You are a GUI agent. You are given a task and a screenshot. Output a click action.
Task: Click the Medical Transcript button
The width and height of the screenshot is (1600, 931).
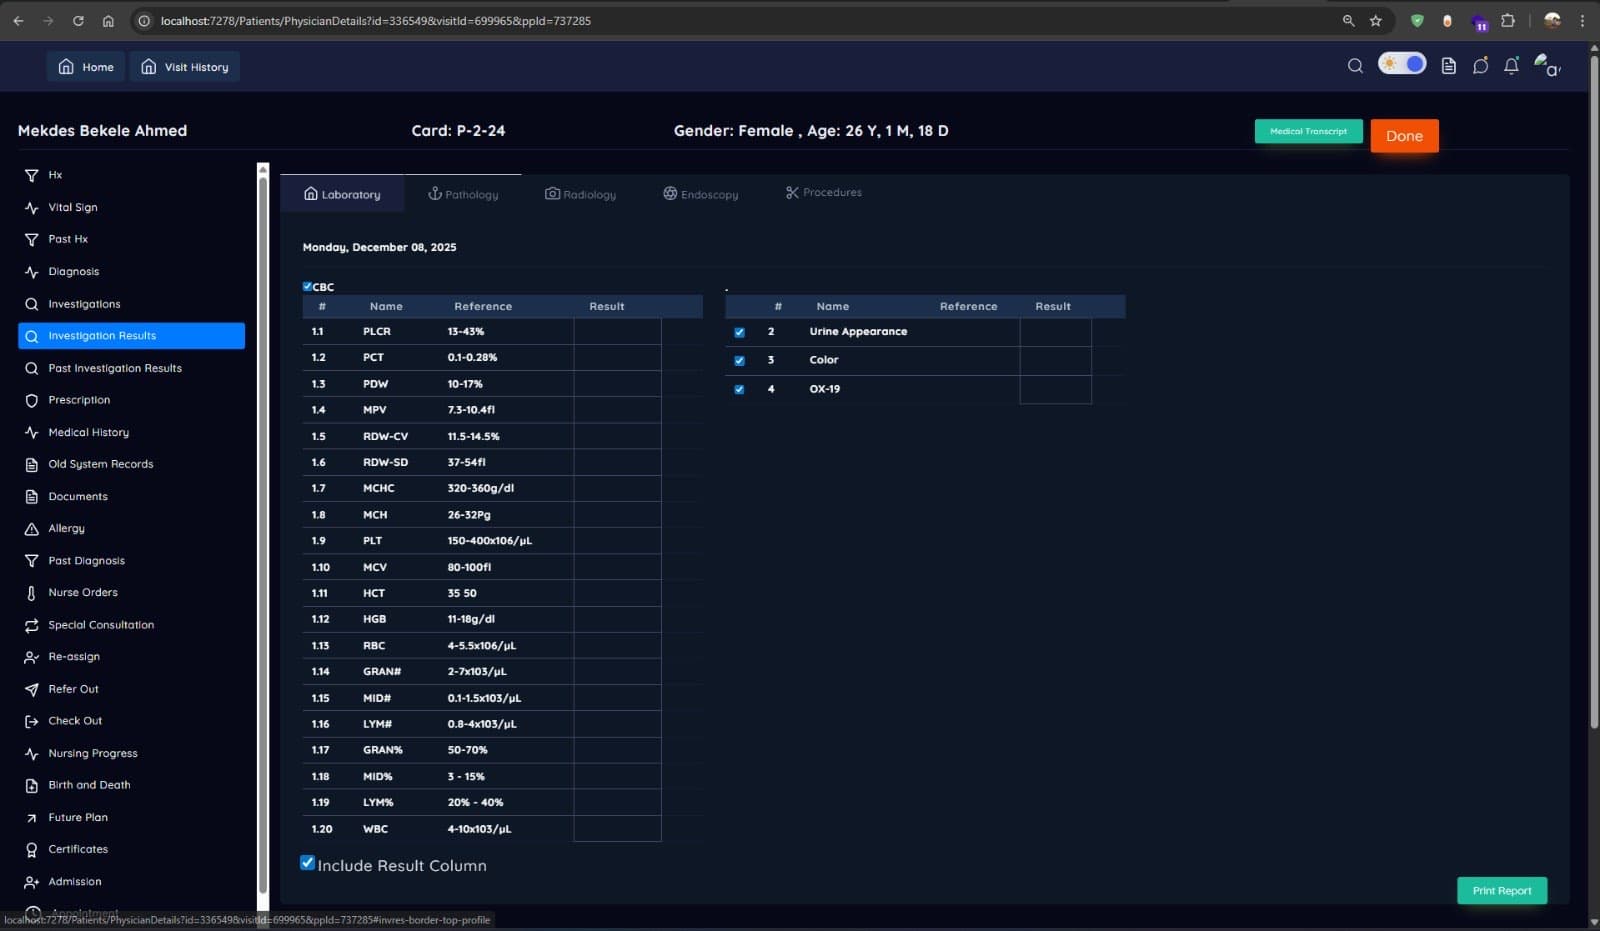[x=1308, y=131]
